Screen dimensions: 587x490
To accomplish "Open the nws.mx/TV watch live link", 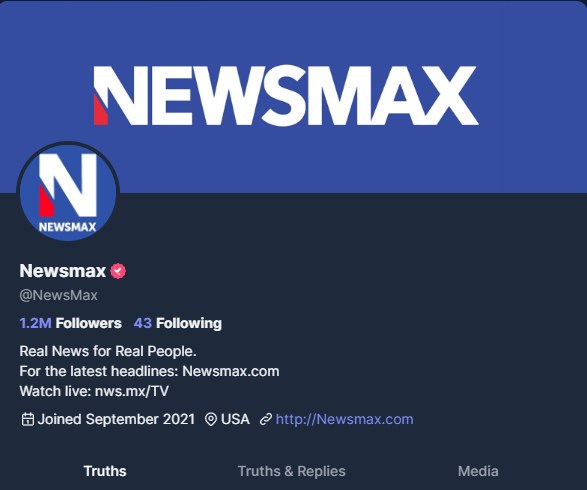I will (x=132, y=391).
